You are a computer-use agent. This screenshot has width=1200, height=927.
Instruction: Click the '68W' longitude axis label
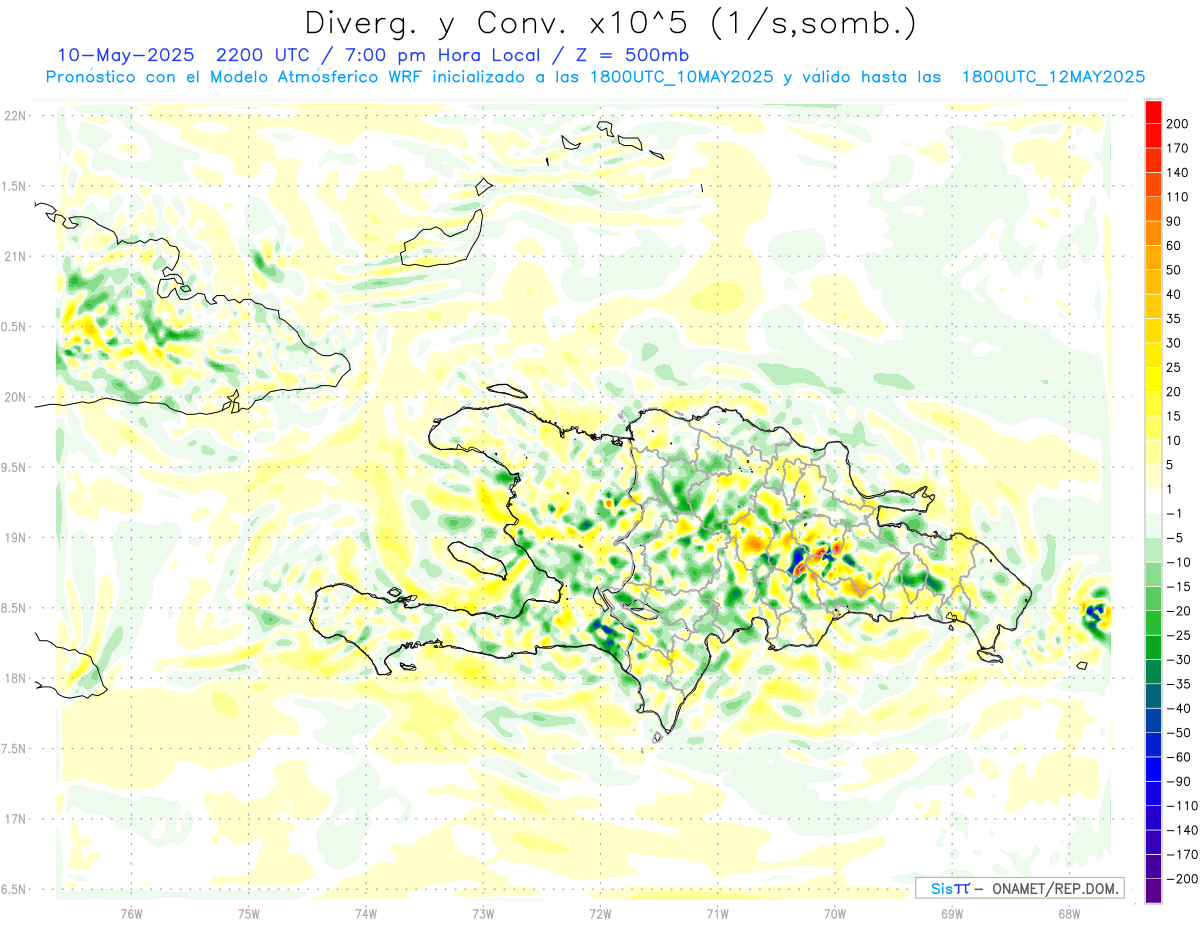tap(1069, 914)
